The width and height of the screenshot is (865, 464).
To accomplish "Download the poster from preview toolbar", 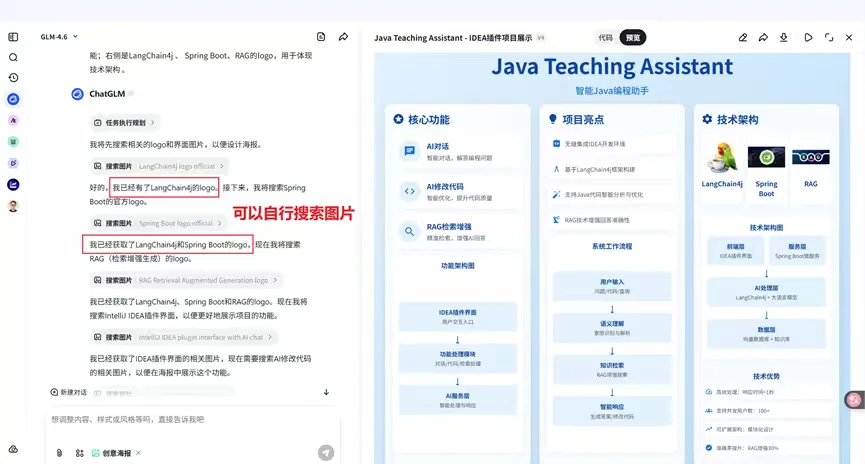I will click(x=783, y=38).
